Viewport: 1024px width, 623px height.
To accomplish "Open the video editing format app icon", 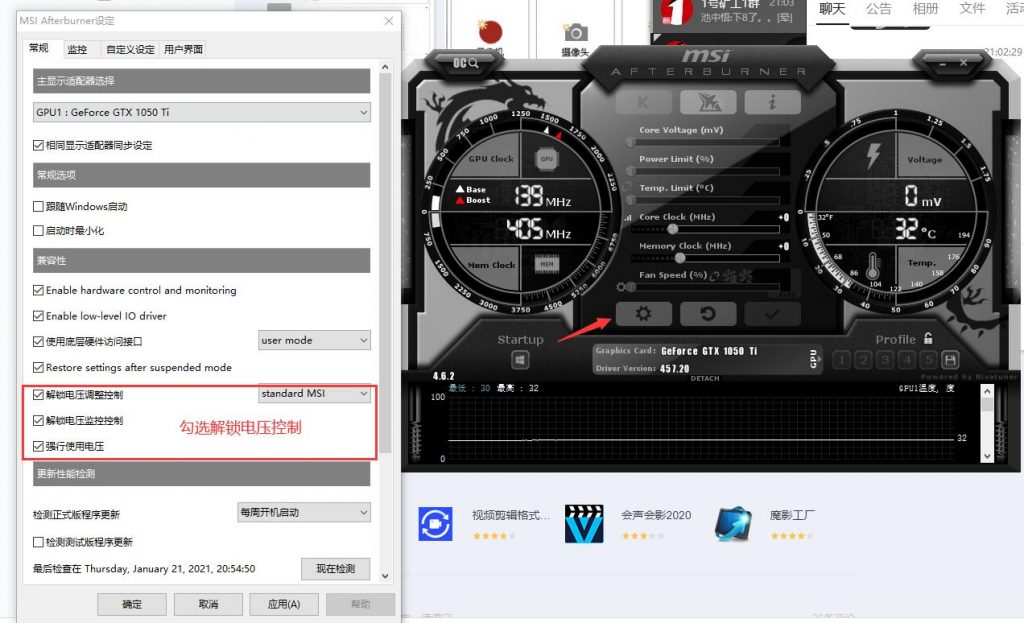I will point(436,523).
